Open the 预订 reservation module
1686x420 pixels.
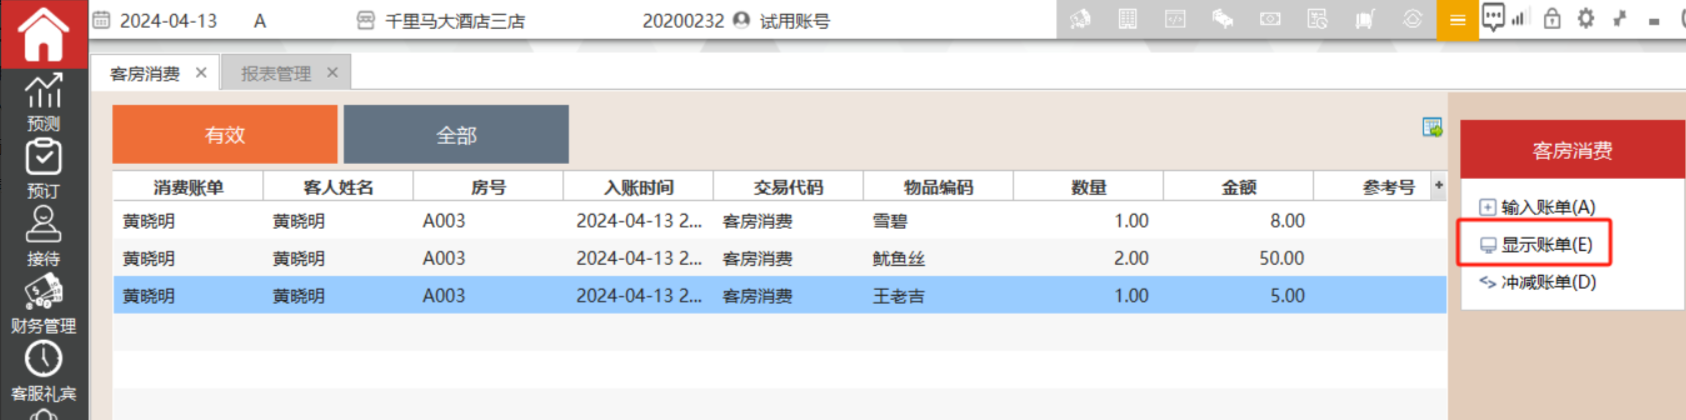point(43,168)
